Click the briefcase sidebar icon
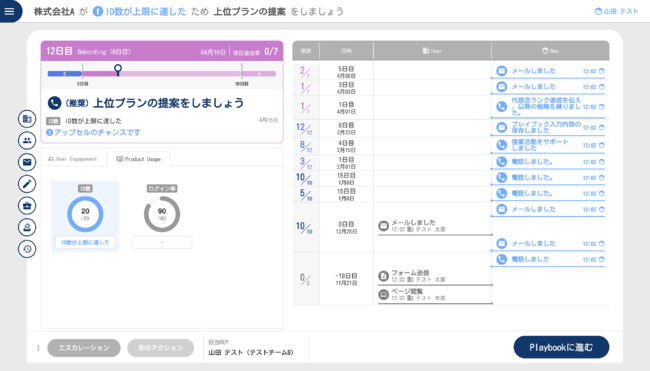650x371 pixels. [27, 206]
